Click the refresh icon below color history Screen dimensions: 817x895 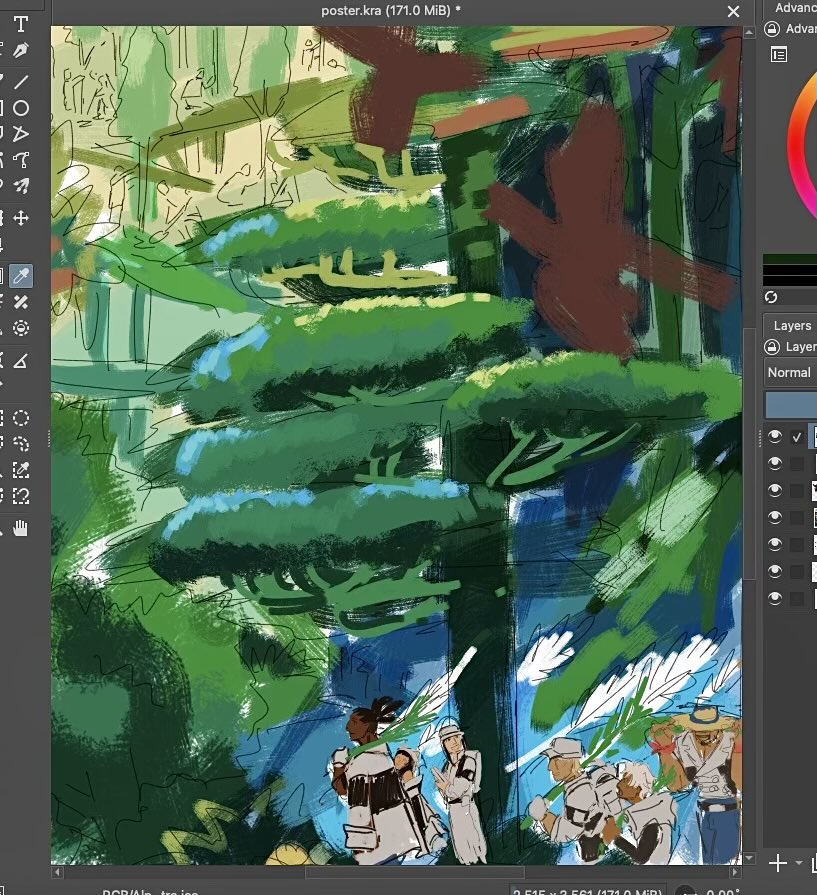771,297
